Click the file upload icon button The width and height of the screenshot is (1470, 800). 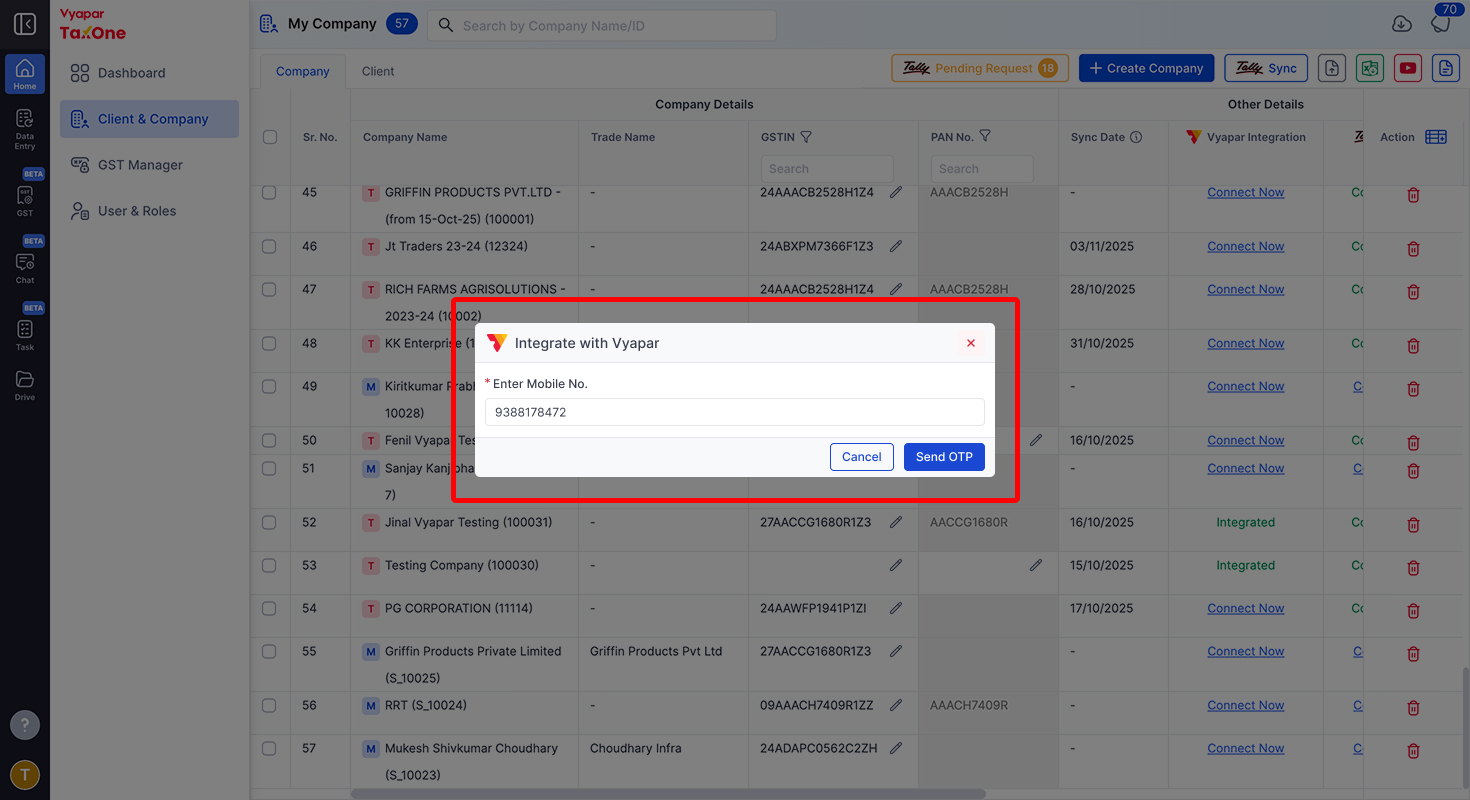[1331, 68]
